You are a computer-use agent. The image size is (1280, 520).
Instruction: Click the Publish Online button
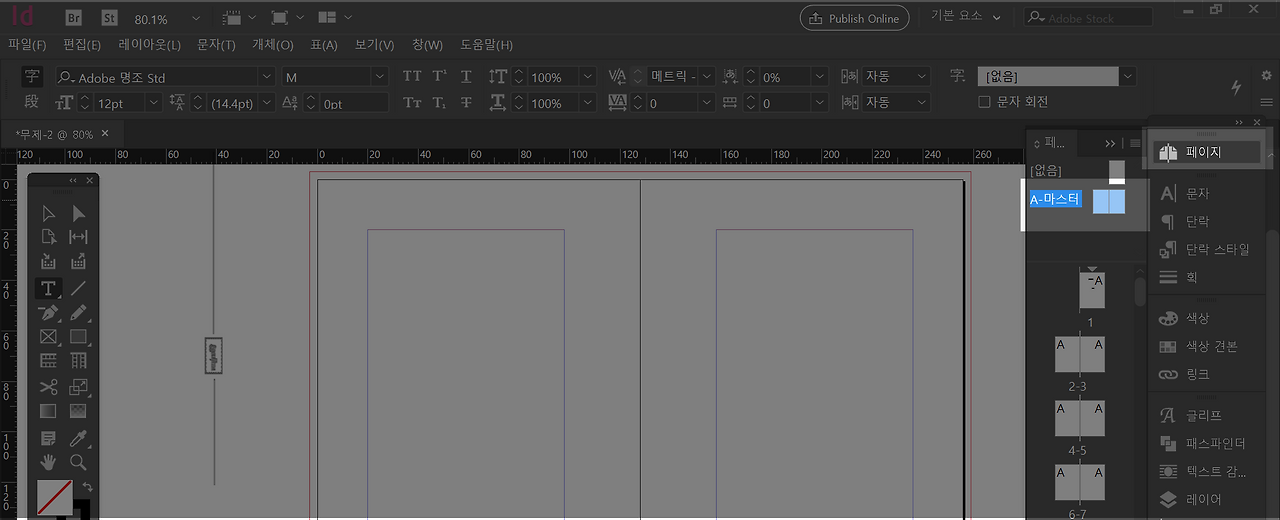tap(855, 18)
